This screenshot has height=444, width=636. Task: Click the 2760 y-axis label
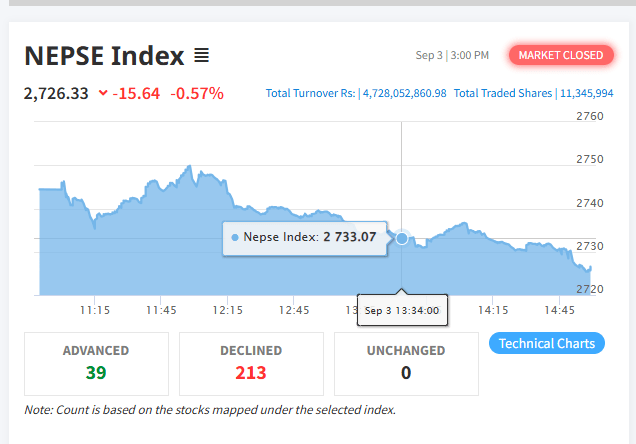point(590,116)
